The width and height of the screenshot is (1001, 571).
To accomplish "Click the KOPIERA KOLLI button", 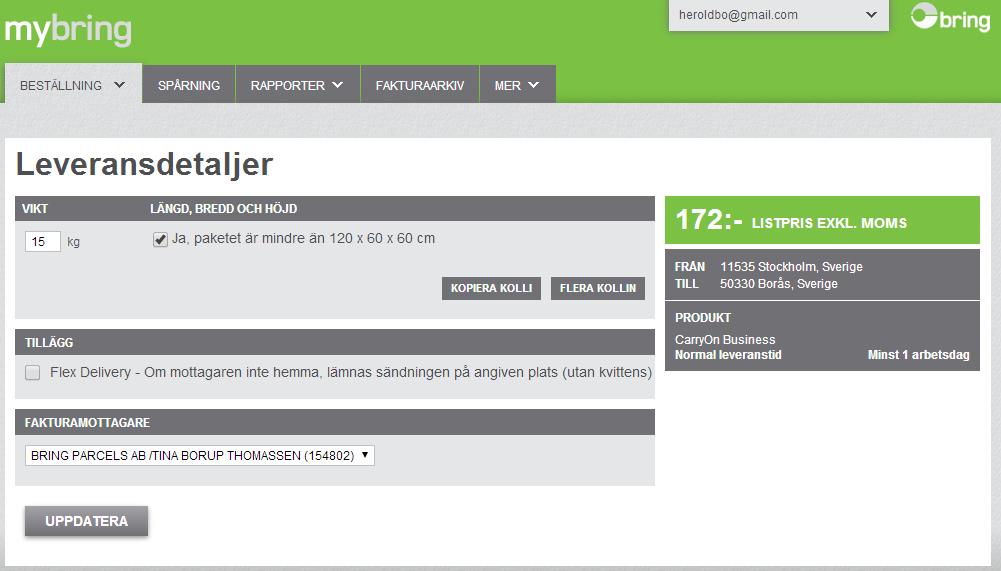I will [491, 288].
